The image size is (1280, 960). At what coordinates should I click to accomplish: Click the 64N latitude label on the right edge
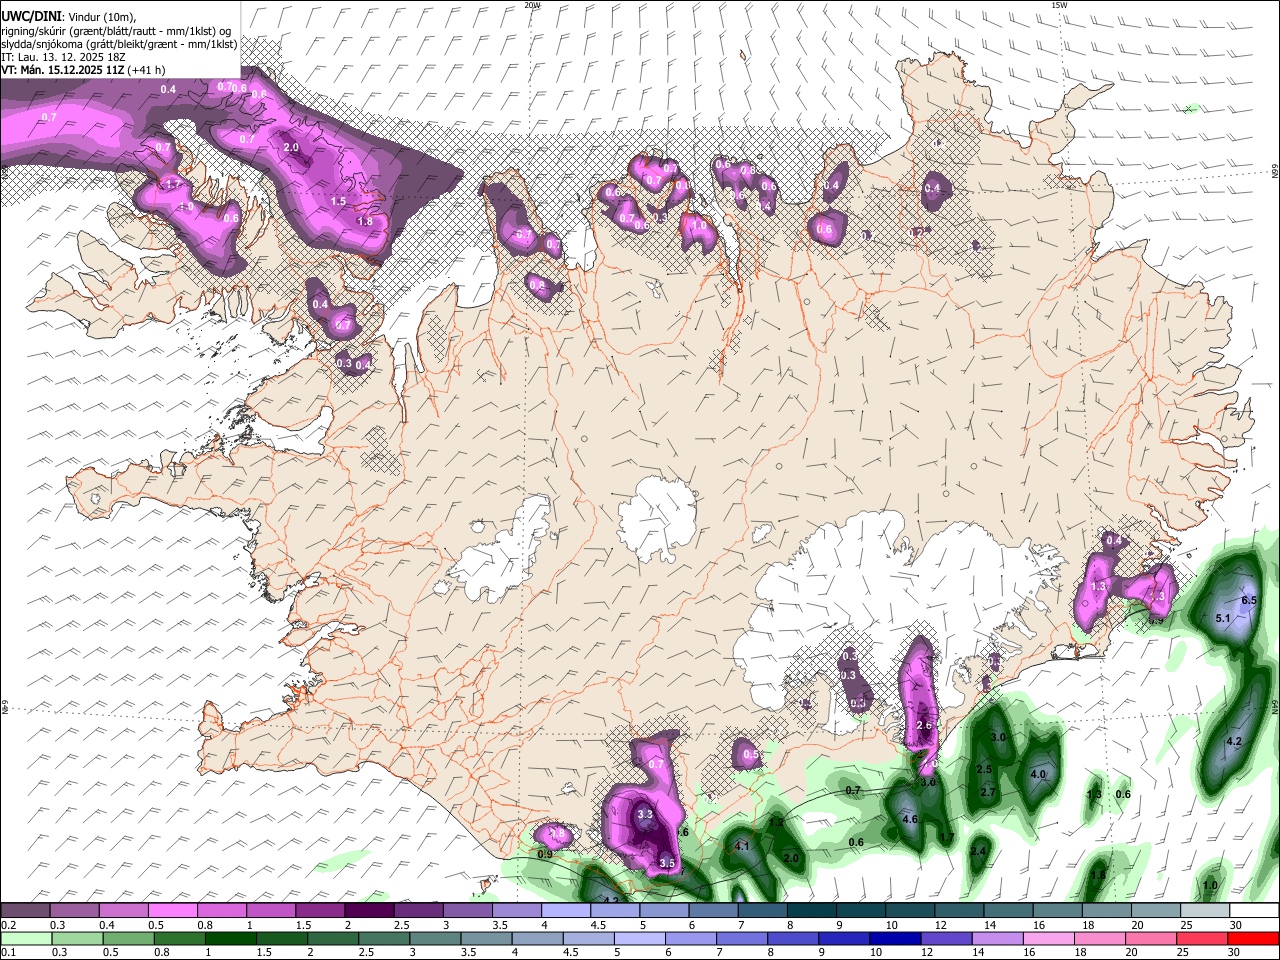pos(1275,706)
